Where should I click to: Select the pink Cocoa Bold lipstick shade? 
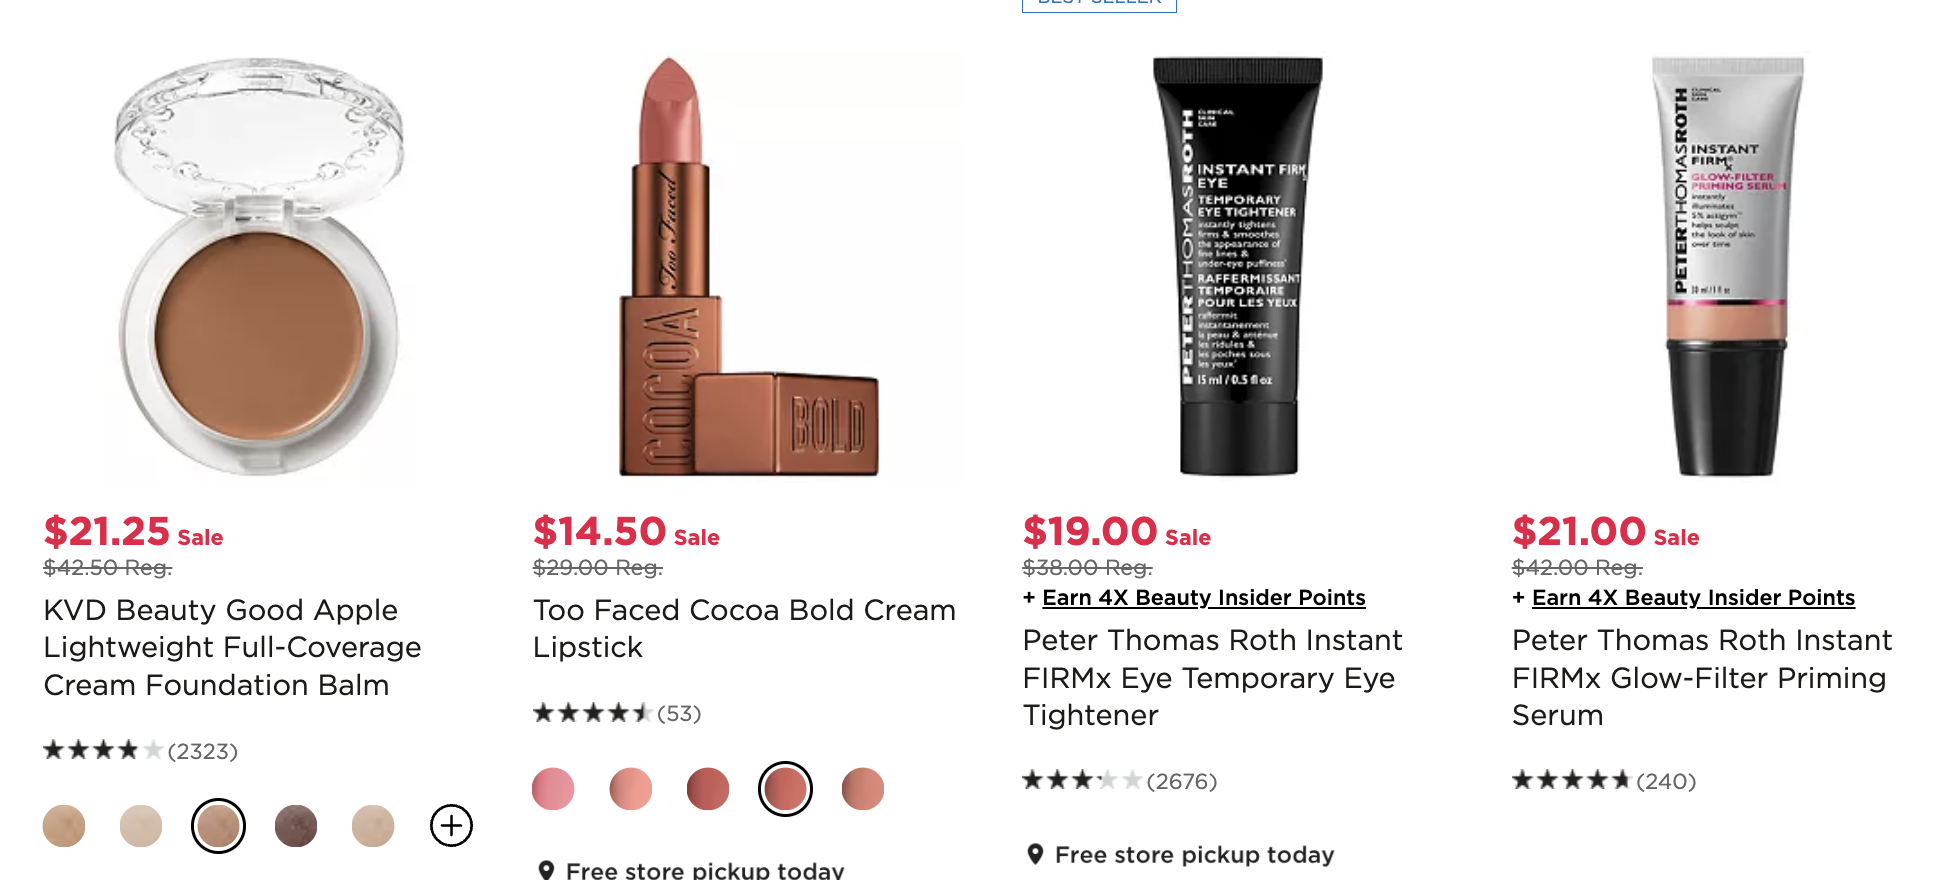coord(553,789)
